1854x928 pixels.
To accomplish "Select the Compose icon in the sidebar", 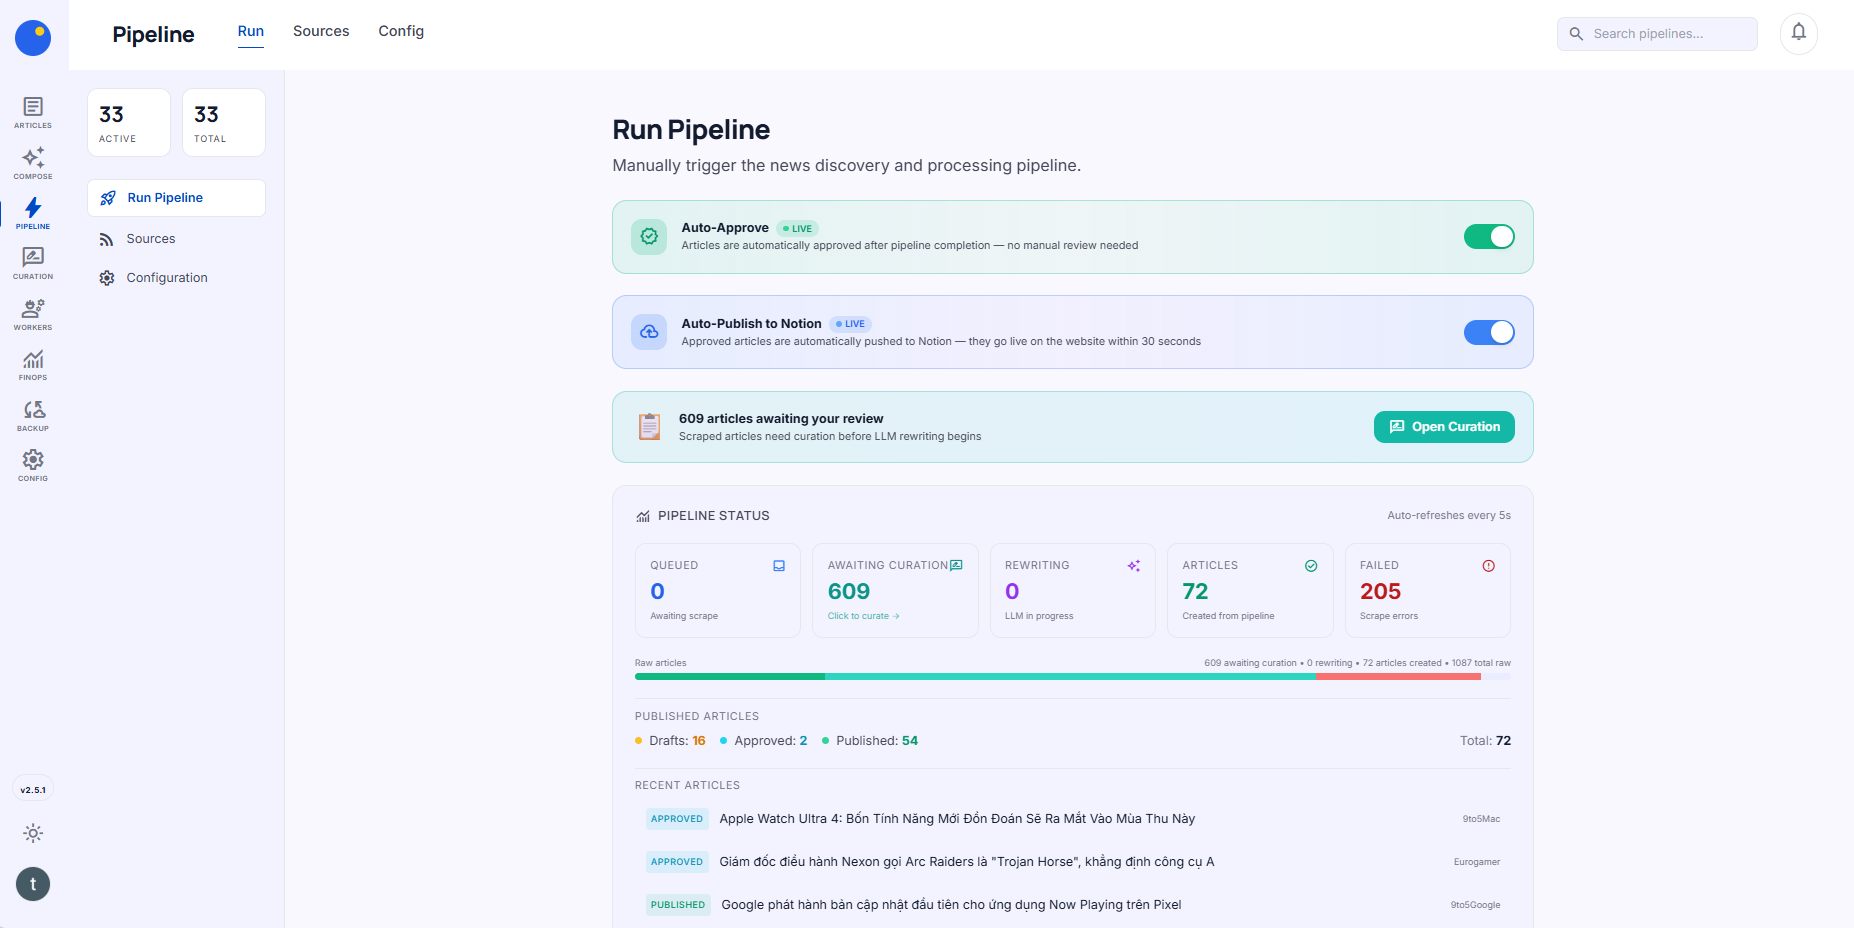I will [x=33, y=162].
